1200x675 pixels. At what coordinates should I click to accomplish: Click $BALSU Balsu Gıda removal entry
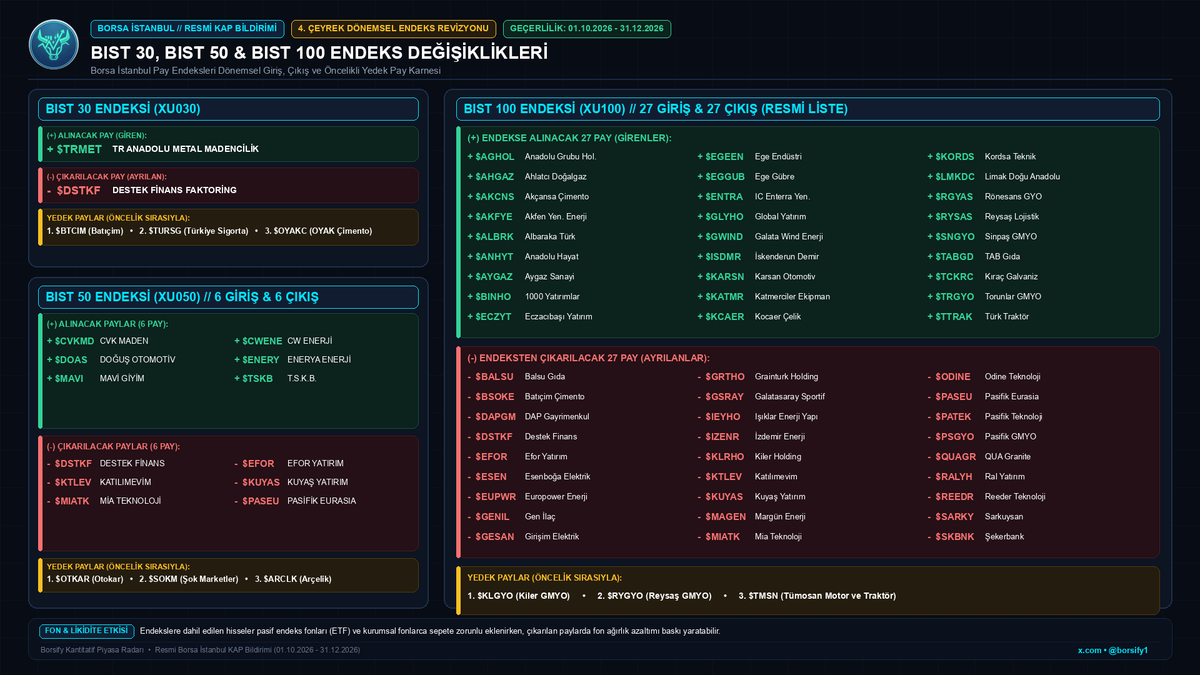516,377
